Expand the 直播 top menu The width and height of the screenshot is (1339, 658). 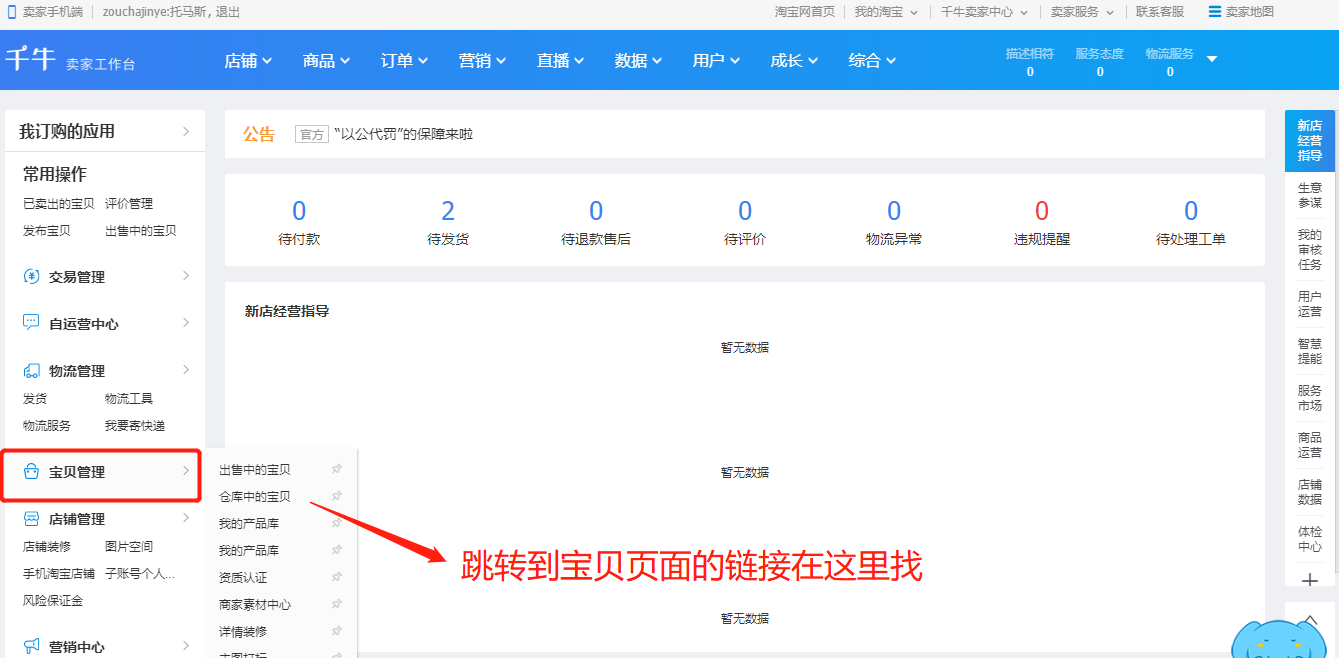click(560, 61)
